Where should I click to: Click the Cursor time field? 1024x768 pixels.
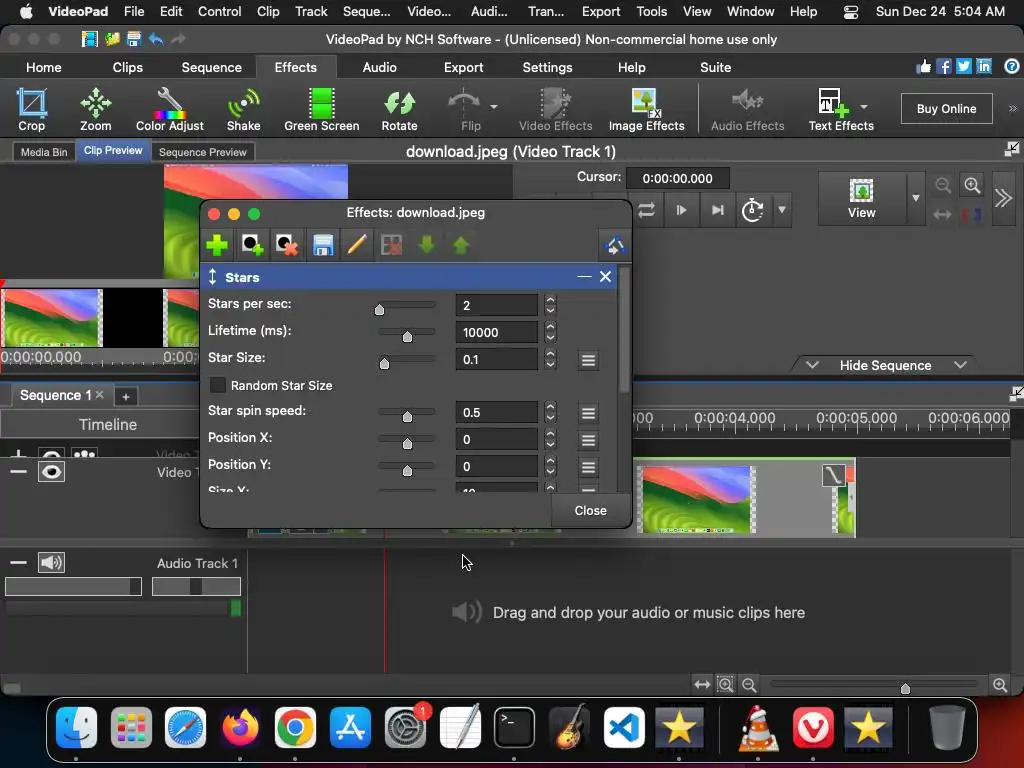[x=677, y=178]
